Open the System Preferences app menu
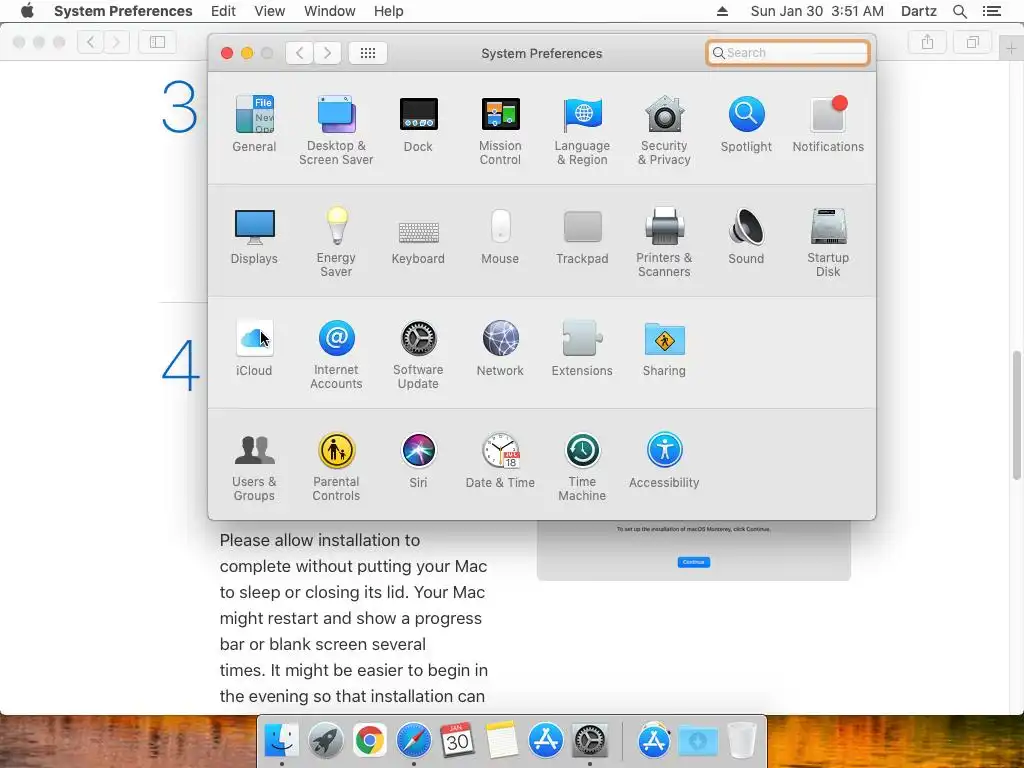1024x768 pixels. pyautogui.click(x=123, y=11)
